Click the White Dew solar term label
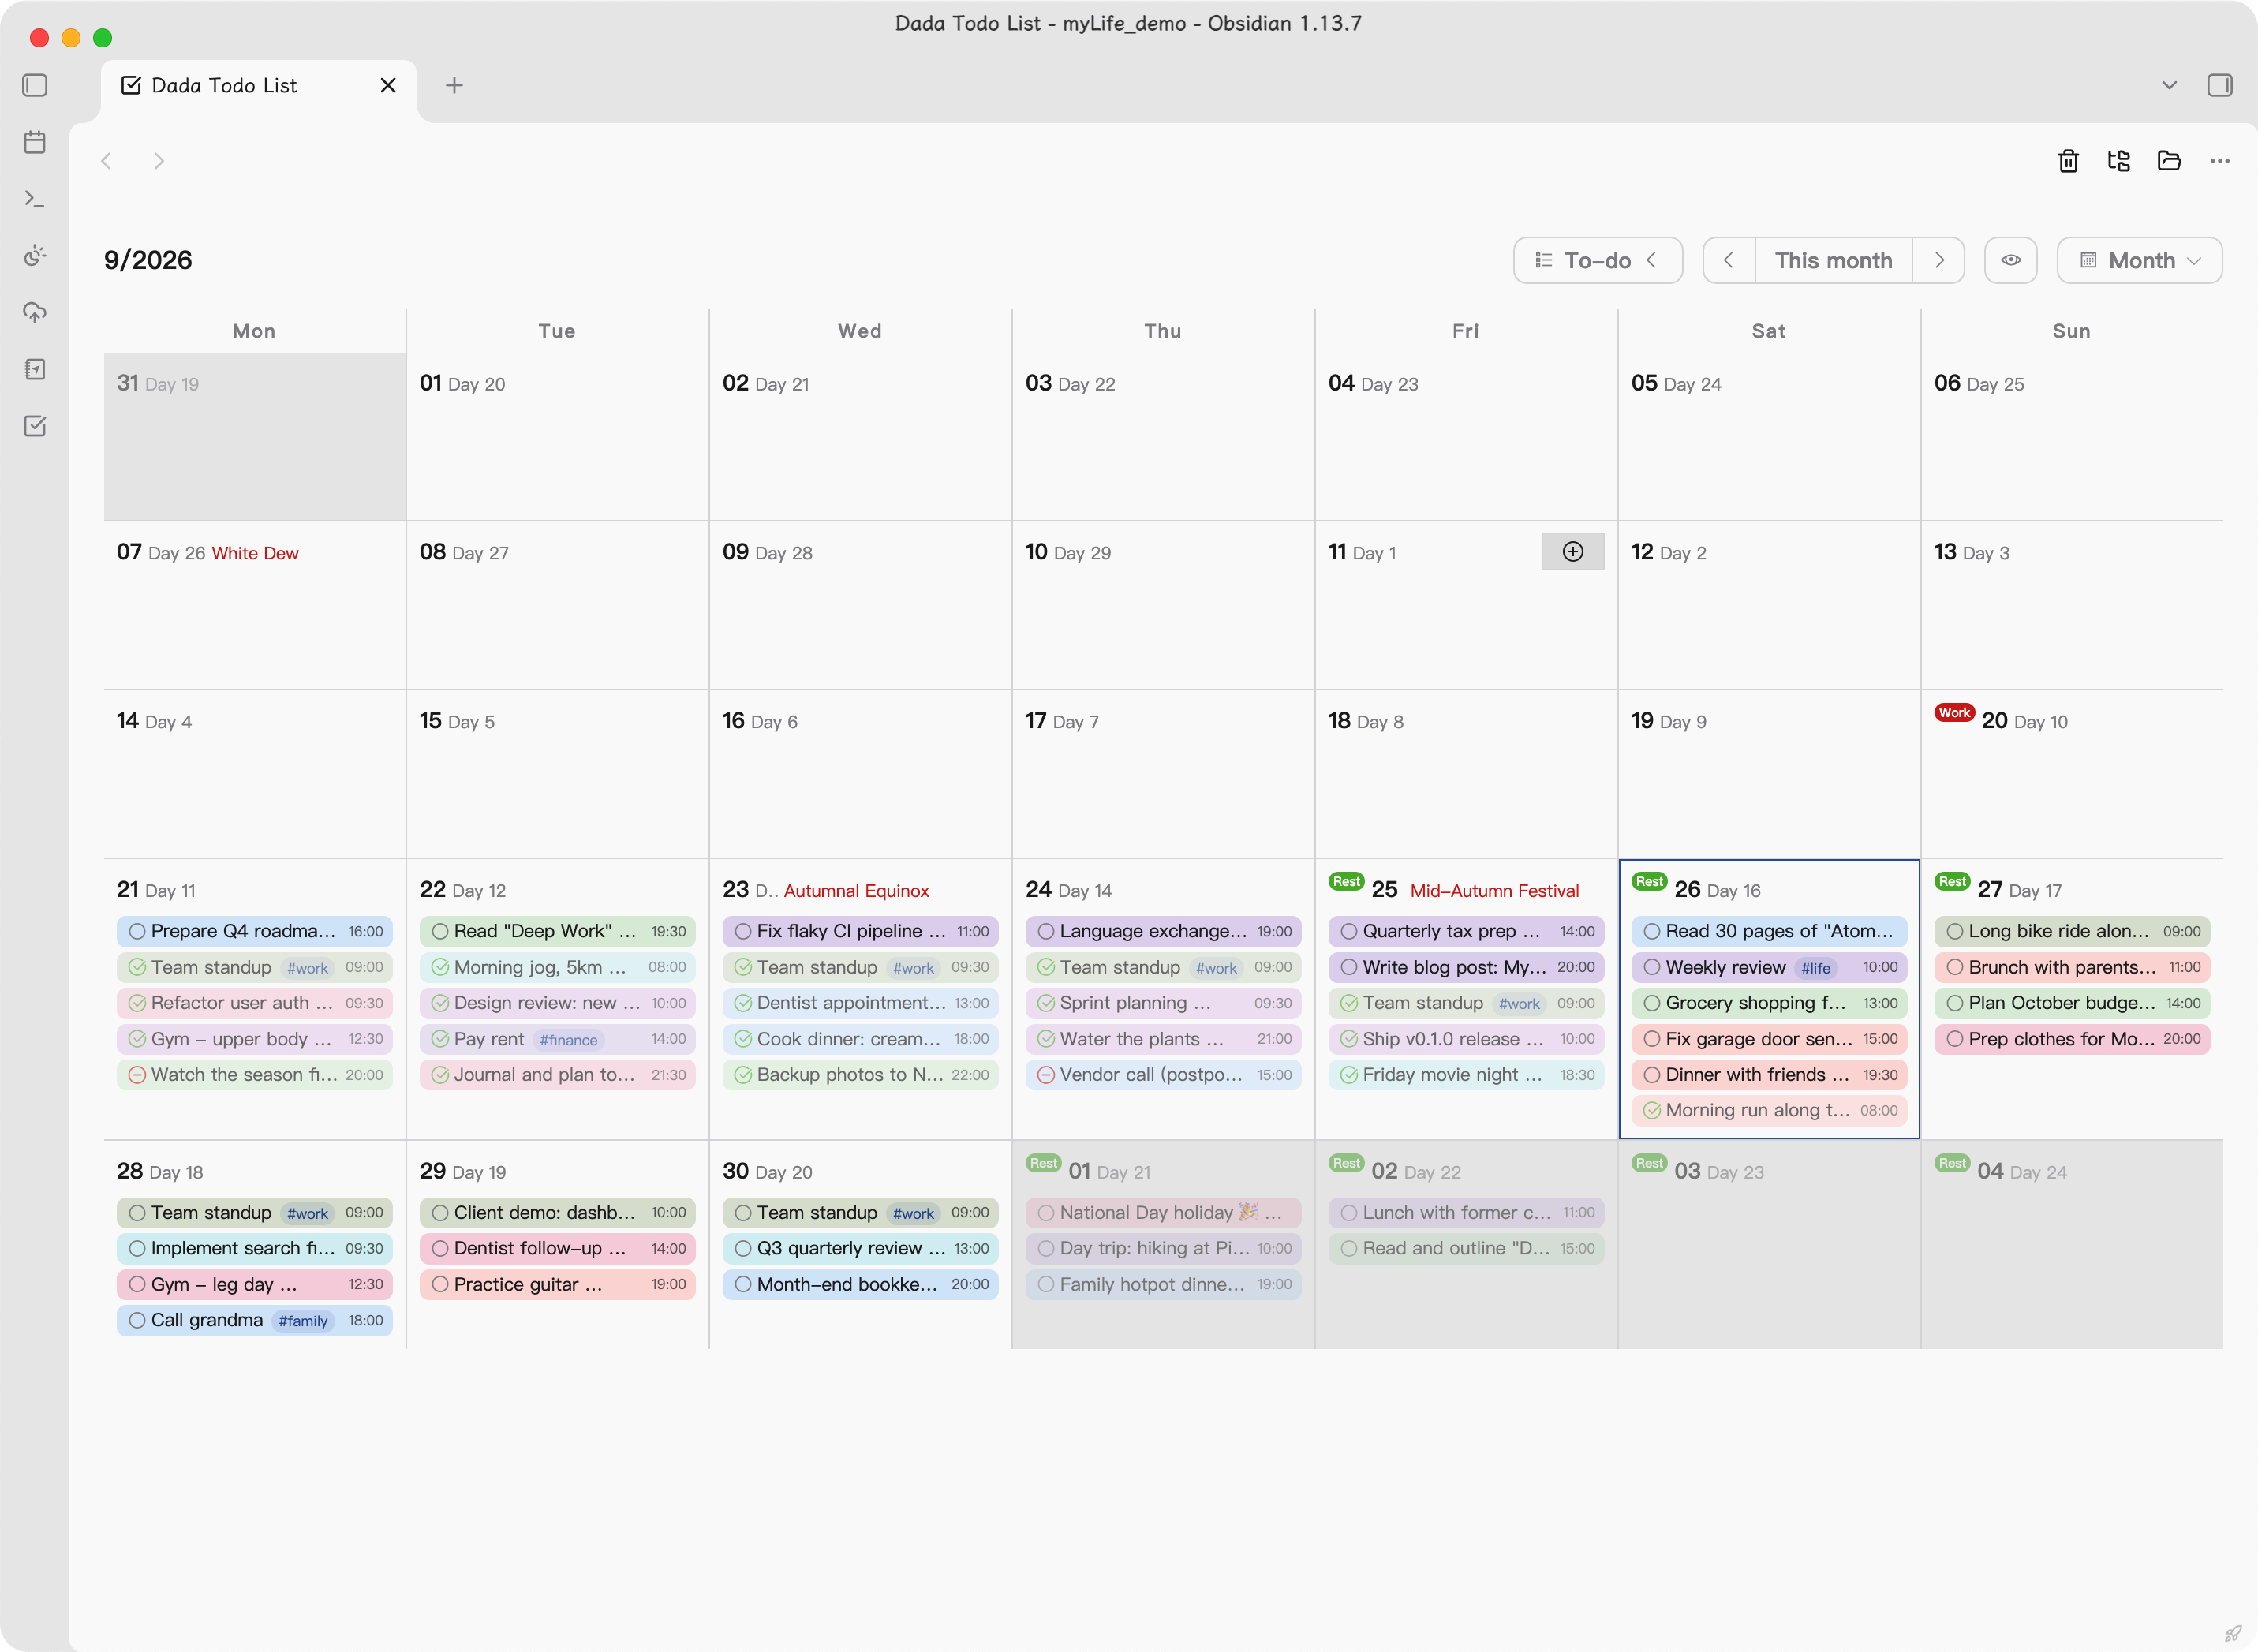Screen dimensions: 2258x1652 tap(255, 553)
